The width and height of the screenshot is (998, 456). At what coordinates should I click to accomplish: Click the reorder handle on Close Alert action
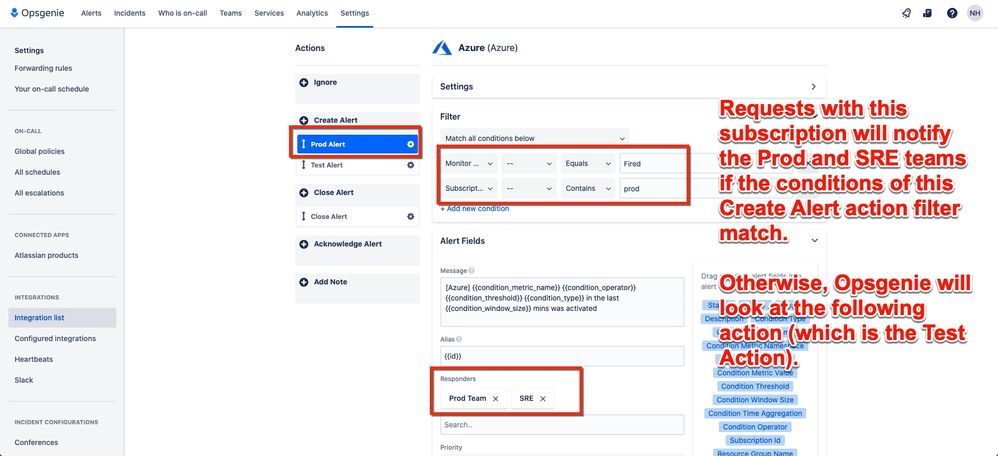click(x=304, y=217)
